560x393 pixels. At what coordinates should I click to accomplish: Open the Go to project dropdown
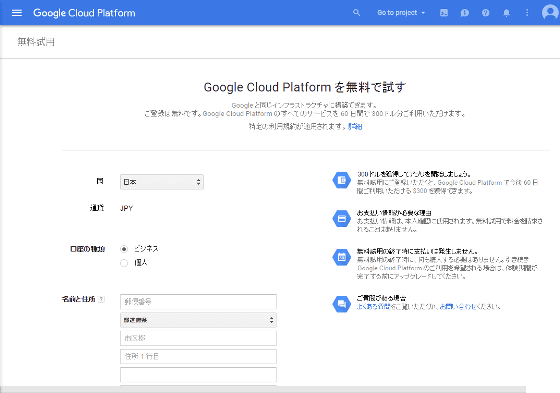click(x=401, y=13)
